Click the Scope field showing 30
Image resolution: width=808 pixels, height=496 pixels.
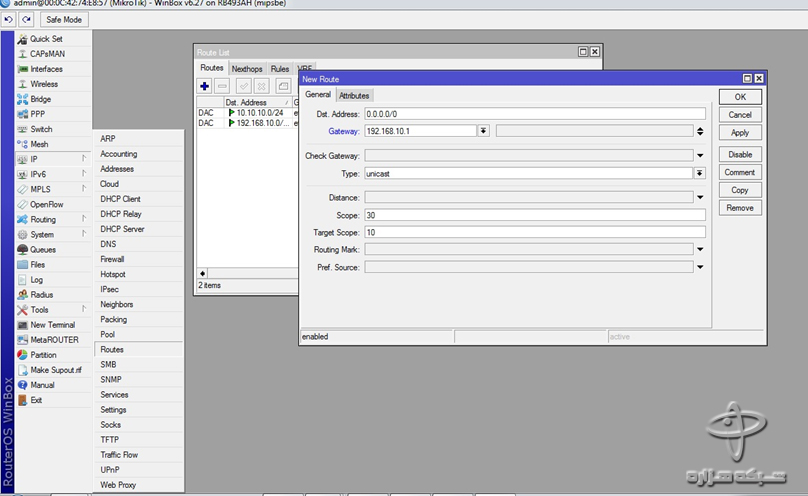click(x=535, y=215)
